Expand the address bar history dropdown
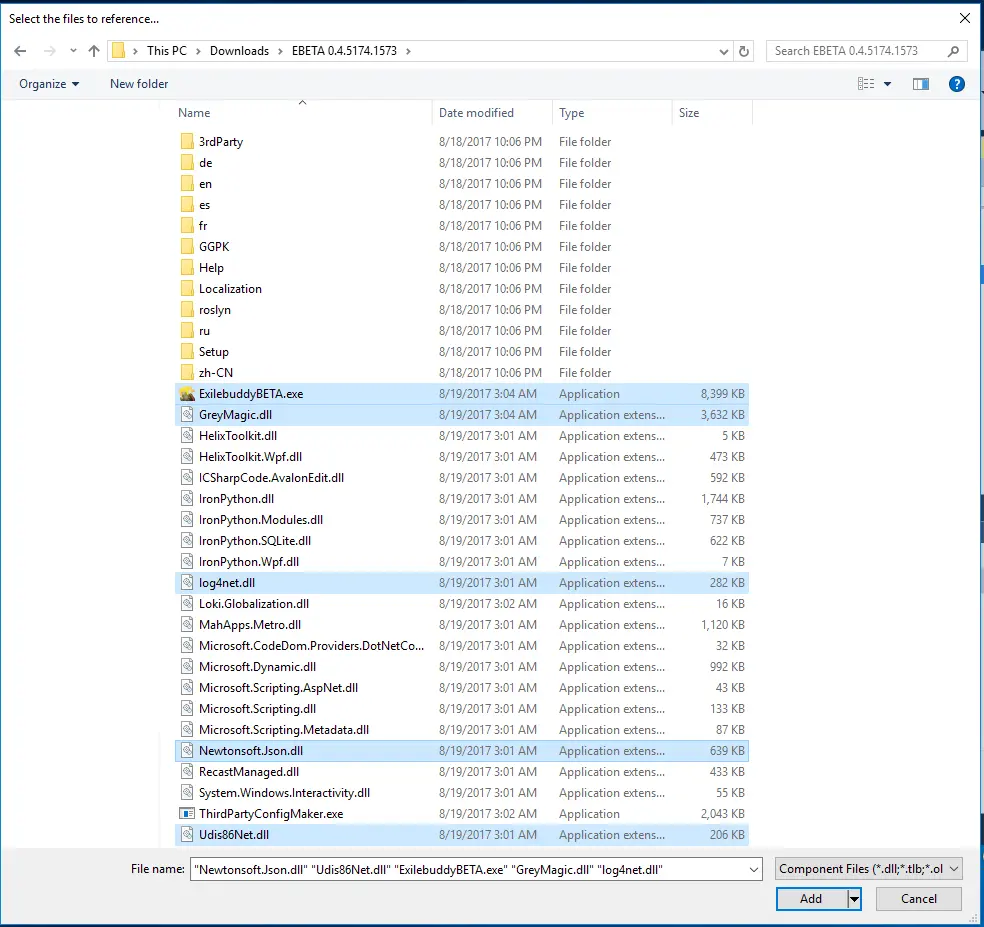The image size is (984, 927). pyautogui.click(x=724, y=51)
